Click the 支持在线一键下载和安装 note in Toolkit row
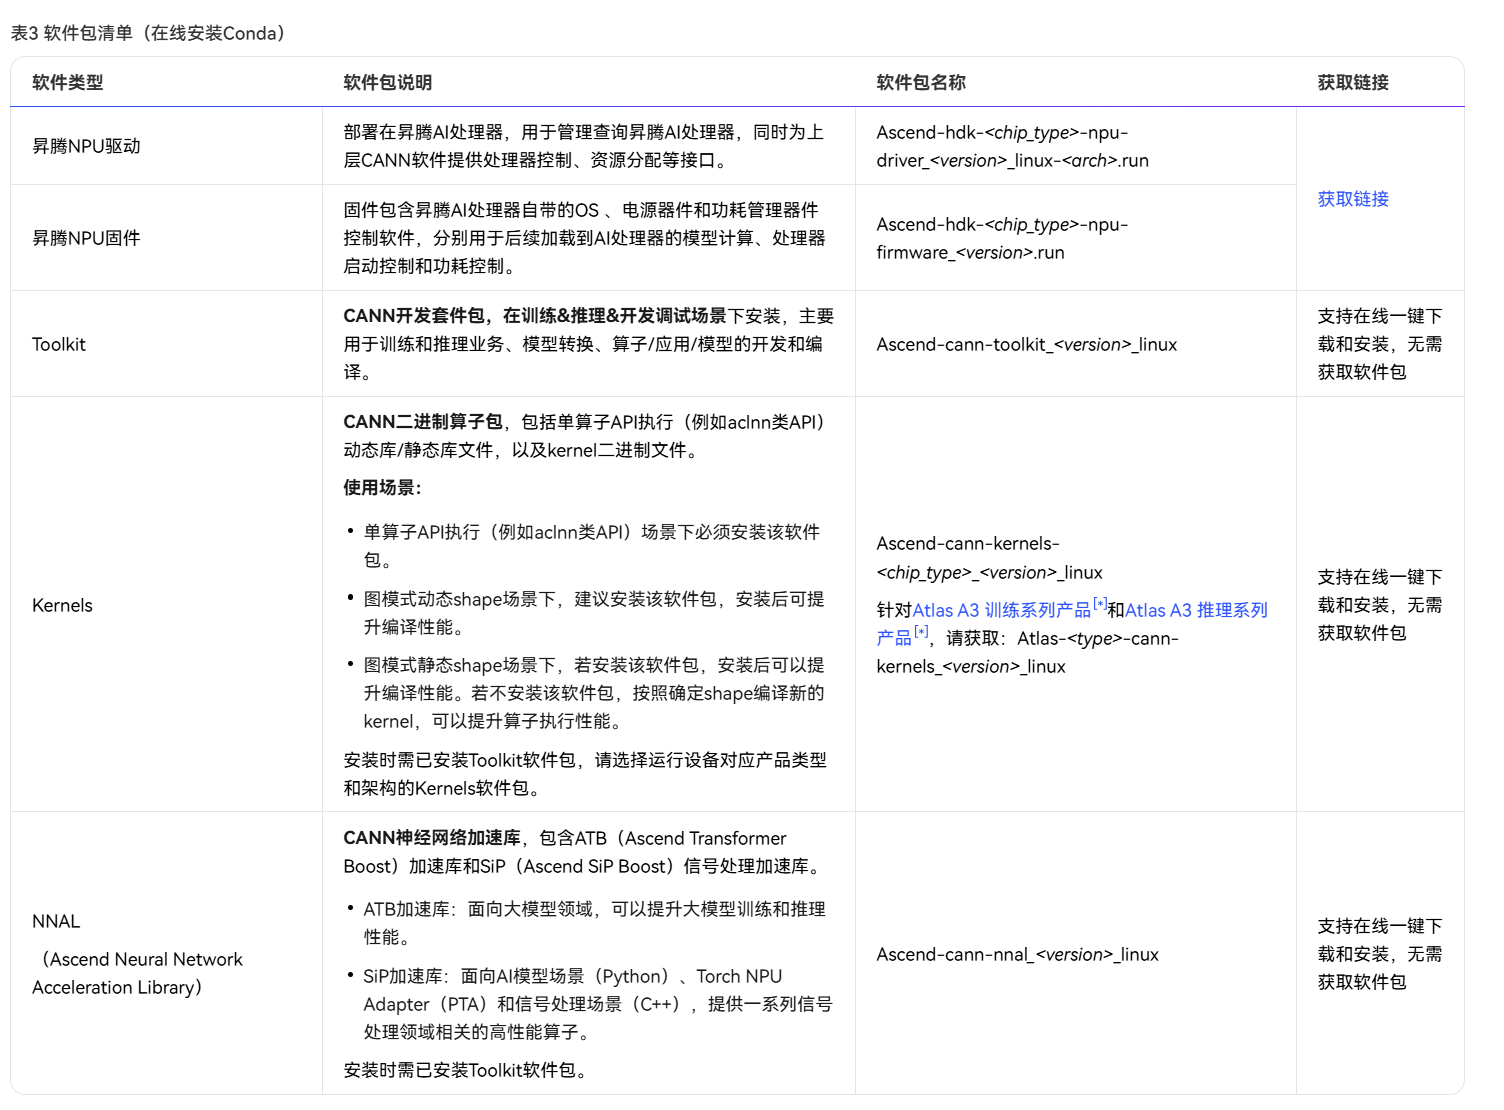 coord(1378,344)
